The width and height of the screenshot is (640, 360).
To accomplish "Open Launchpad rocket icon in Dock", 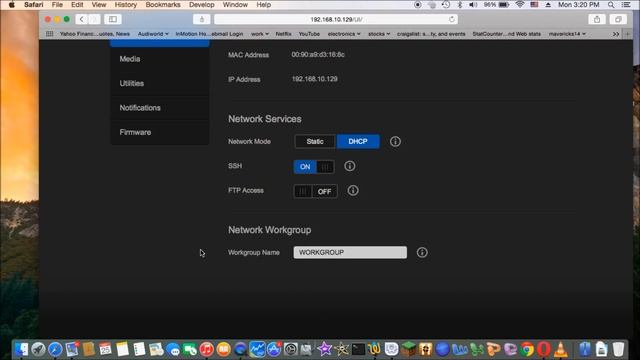I will pyautogui.click(x=38, y=349).
